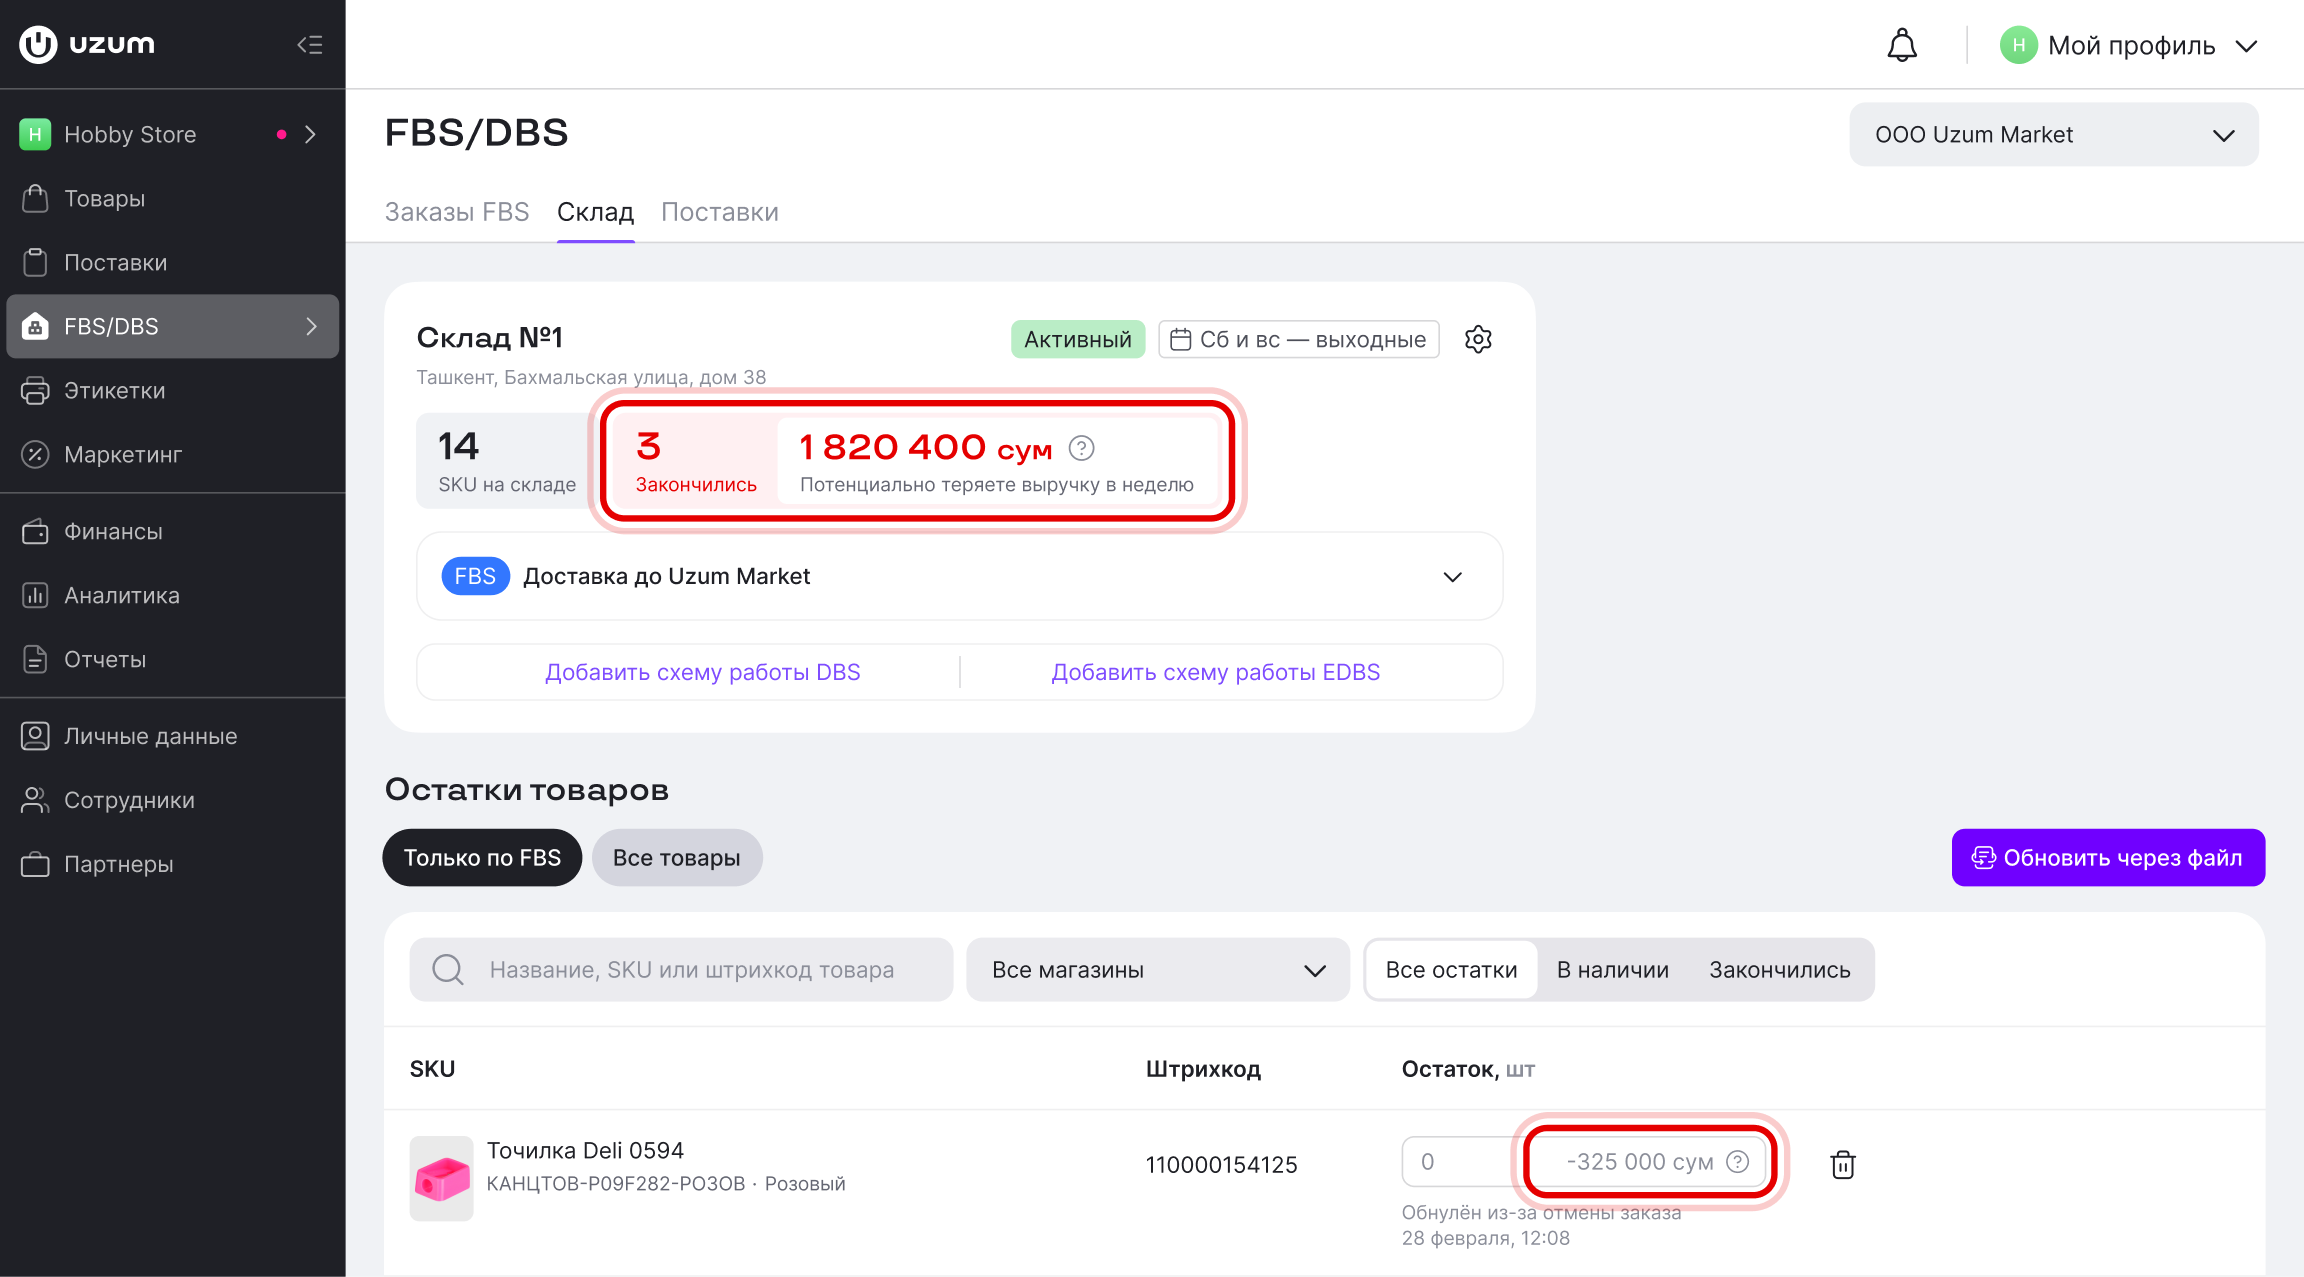2304x1277 pixels.
Task: Show Все остатки stock filter
Action: pos(1451,969)
